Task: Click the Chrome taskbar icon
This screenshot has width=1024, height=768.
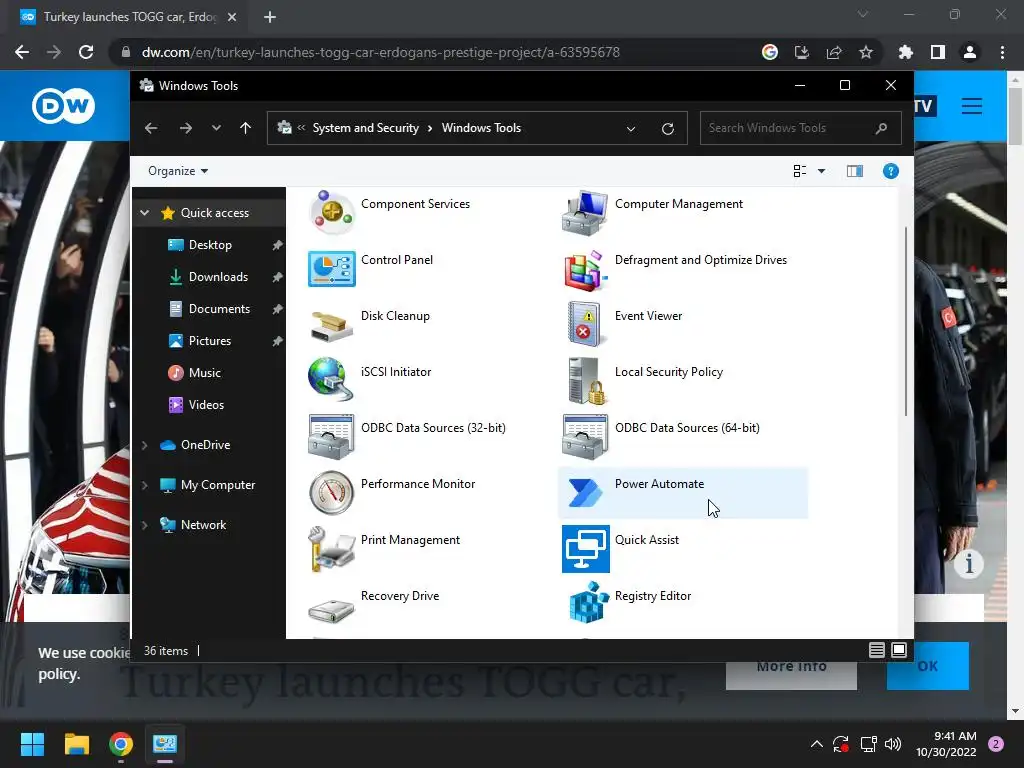Action: pos(121,744)
